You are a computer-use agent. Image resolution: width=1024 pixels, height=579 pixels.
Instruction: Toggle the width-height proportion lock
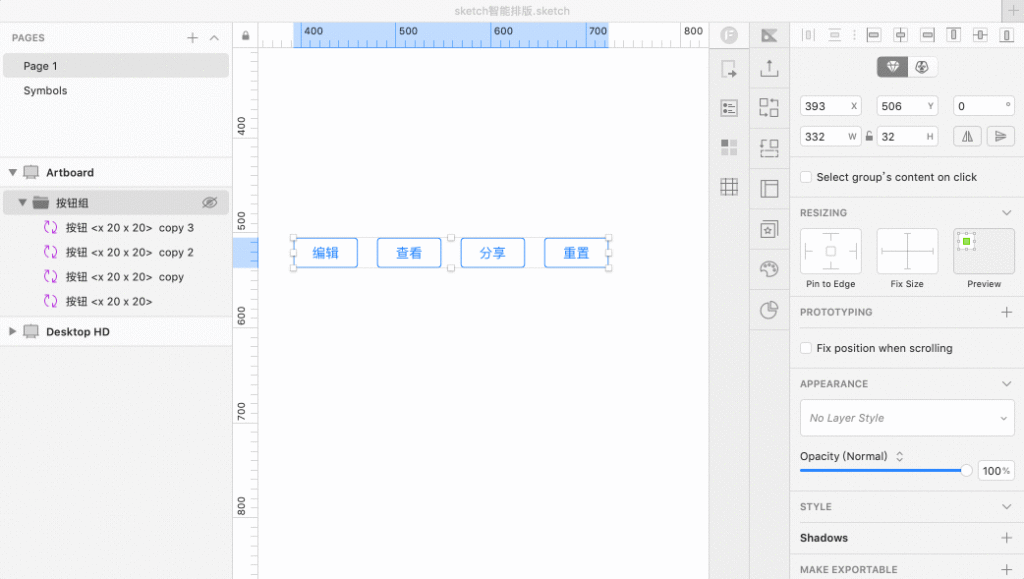click(869, 136)
